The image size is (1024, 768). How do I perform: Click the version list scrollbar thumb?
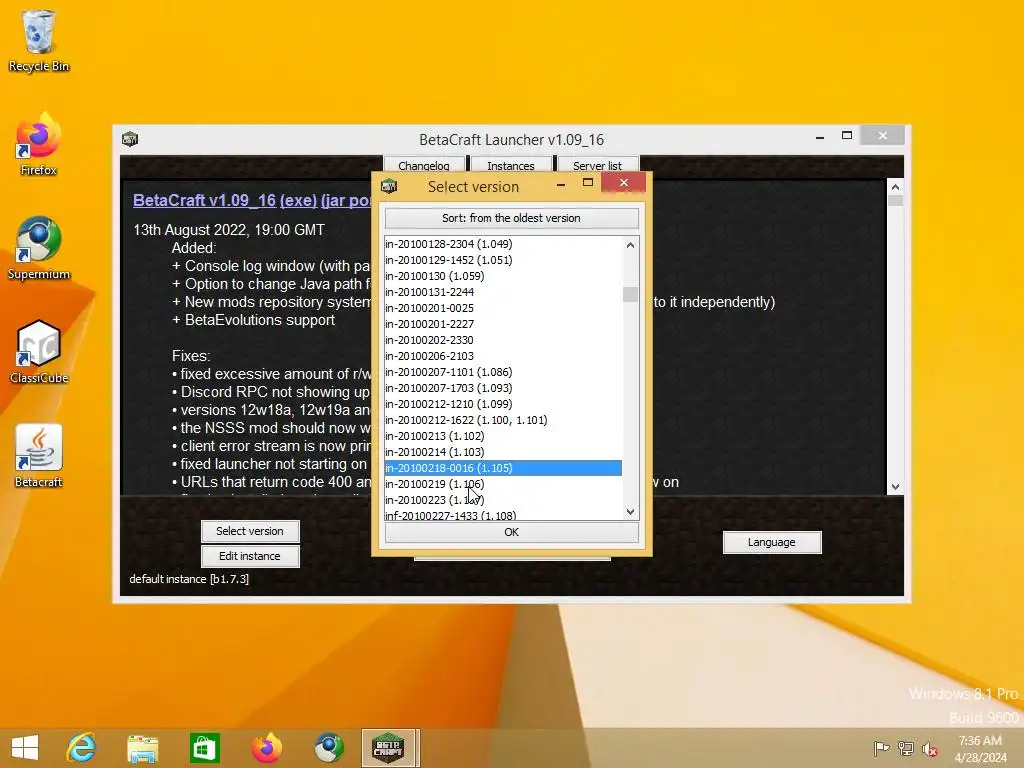630,295
